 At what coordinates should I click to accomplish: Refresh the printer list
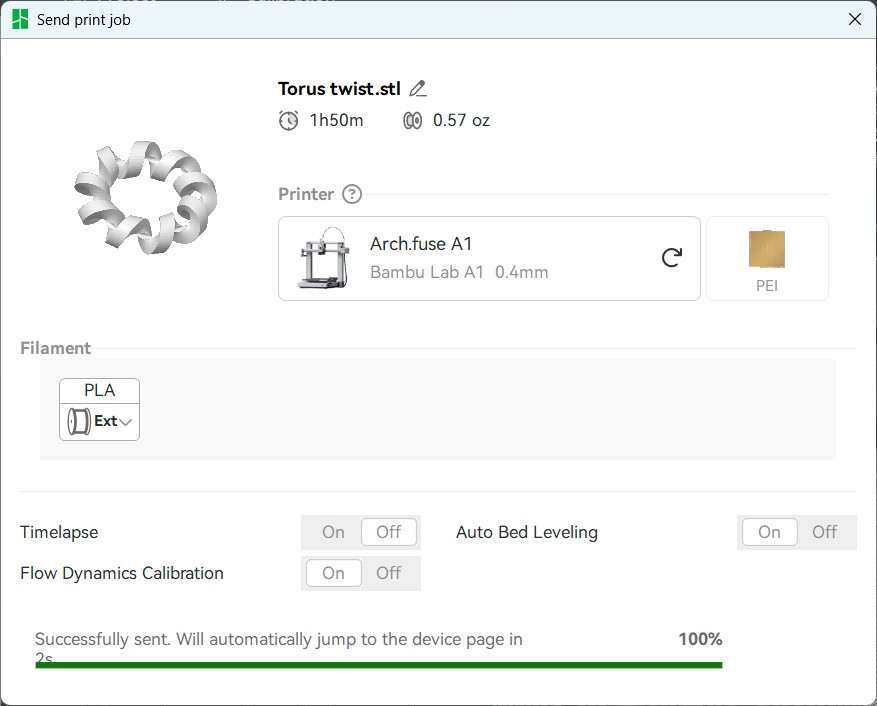(671, 257)
